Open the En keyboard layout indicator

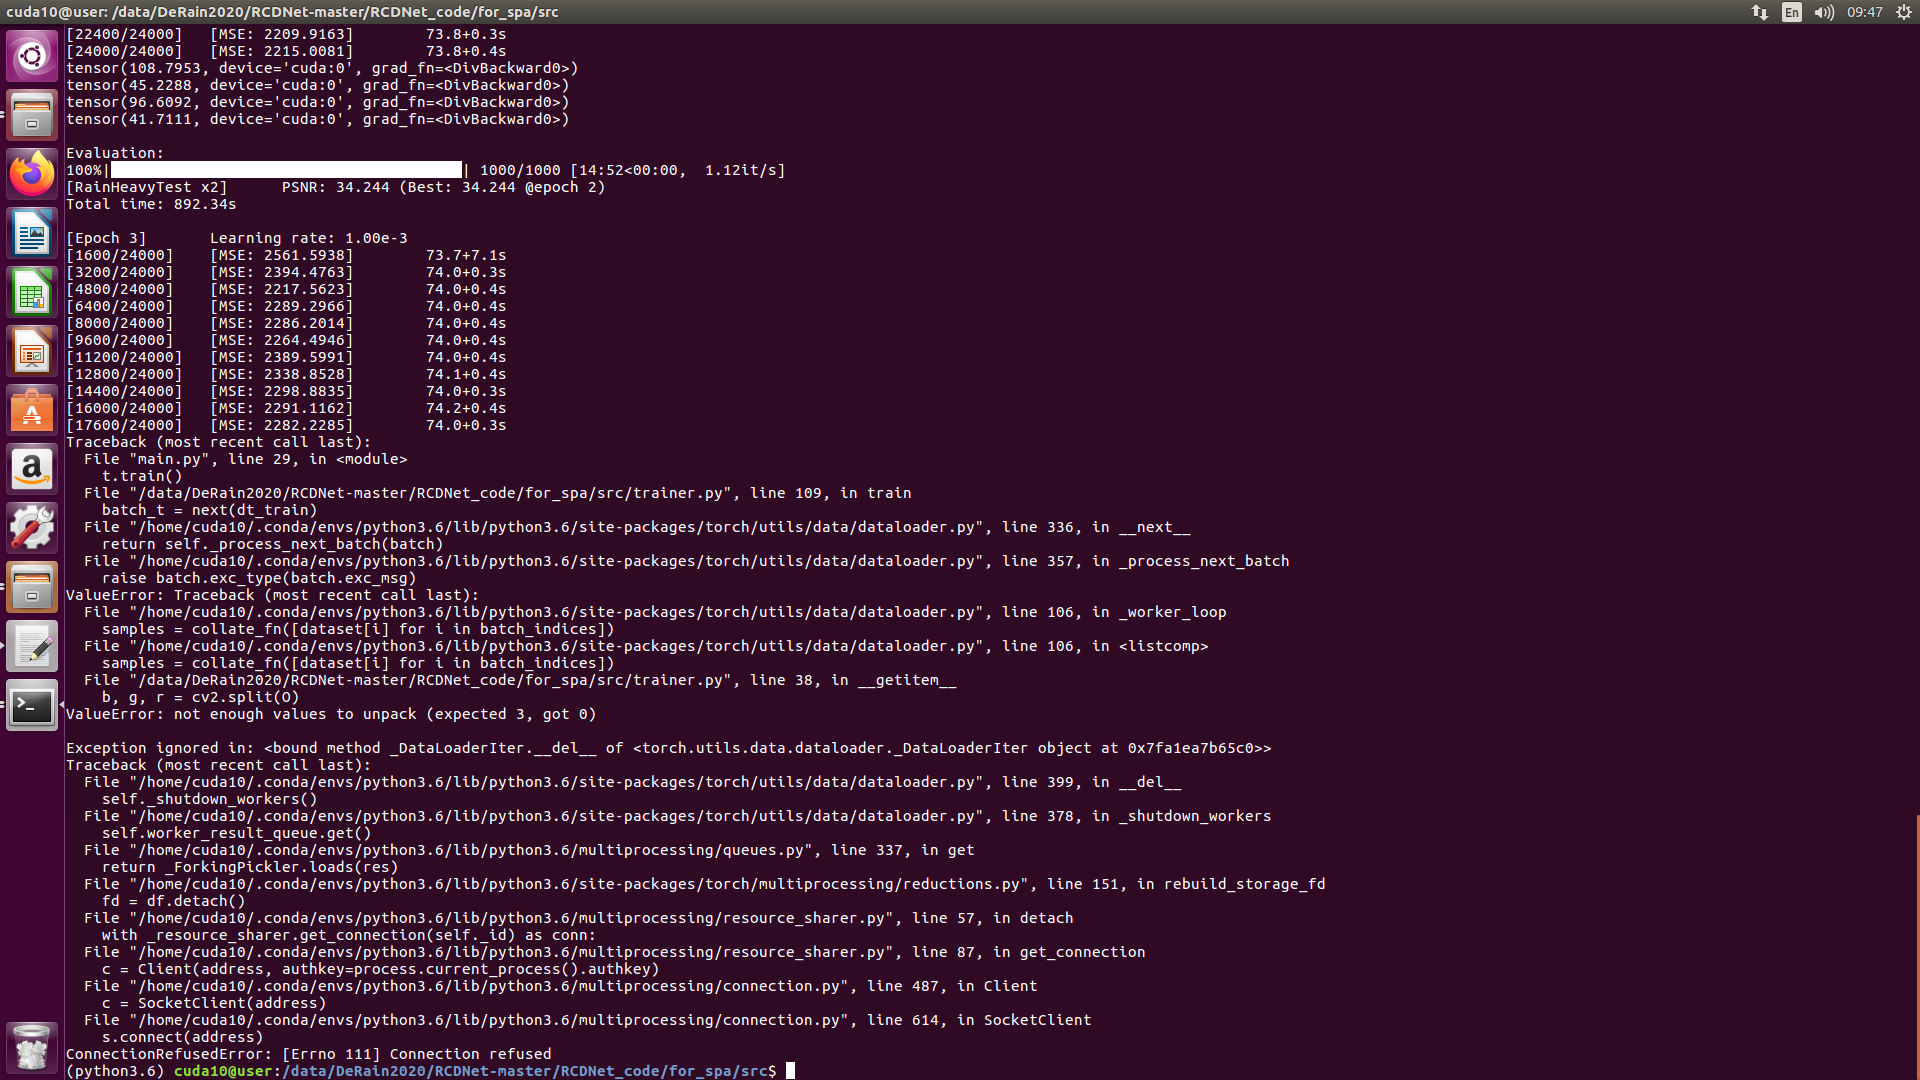coord(1791,12)
